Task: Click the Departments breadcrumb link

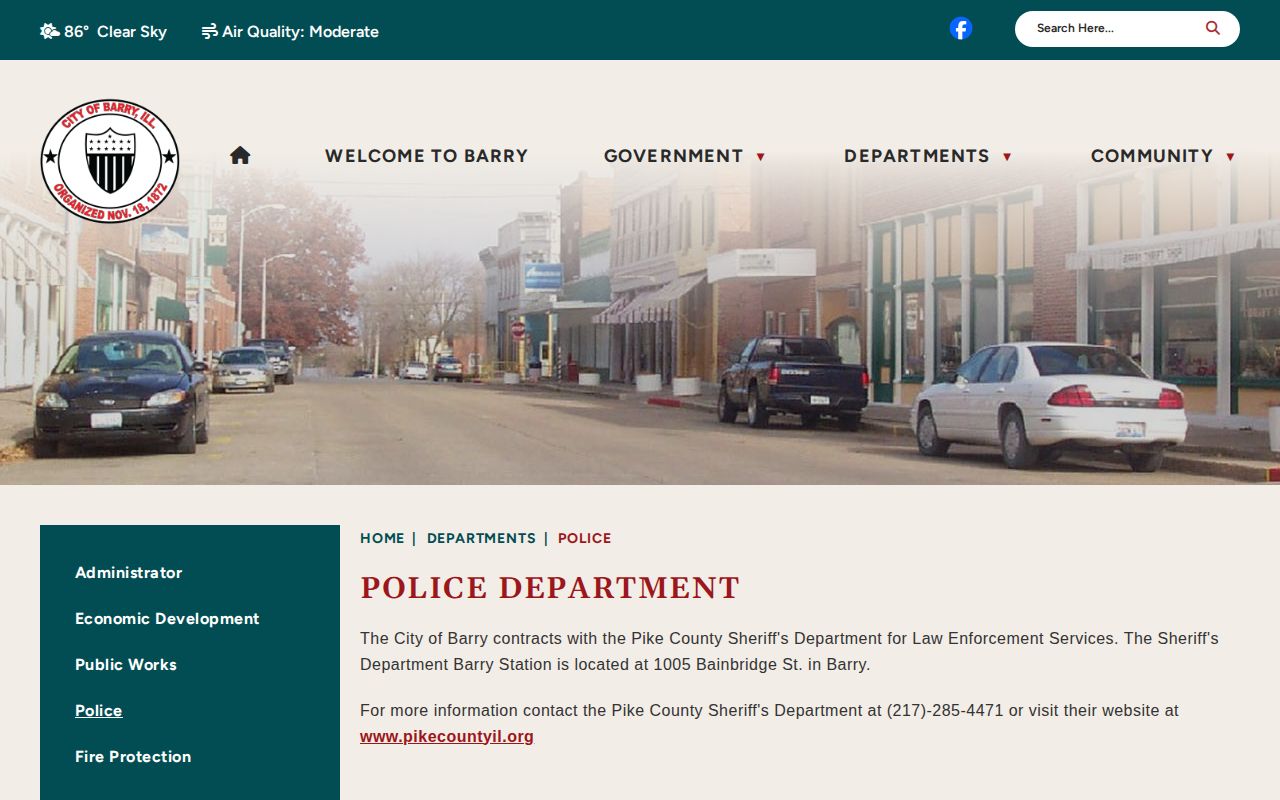Action: 481,538
